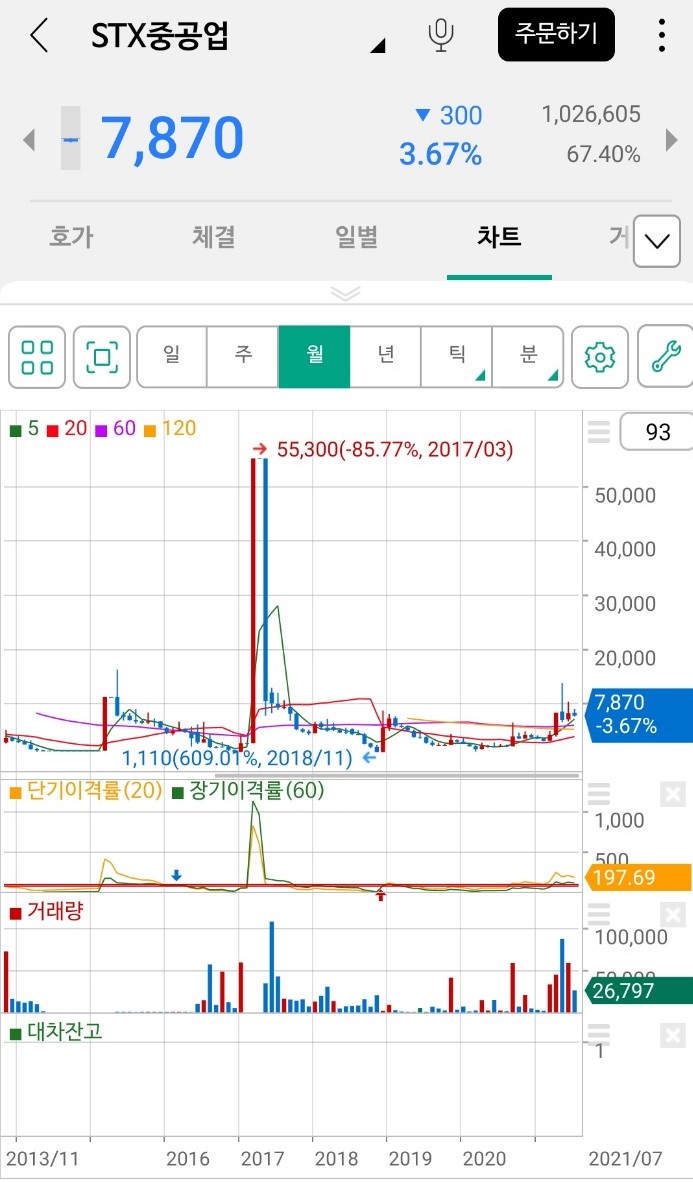
Task: Tap current price tag 7,870 on axis
Action: click(x=639, y=714)
